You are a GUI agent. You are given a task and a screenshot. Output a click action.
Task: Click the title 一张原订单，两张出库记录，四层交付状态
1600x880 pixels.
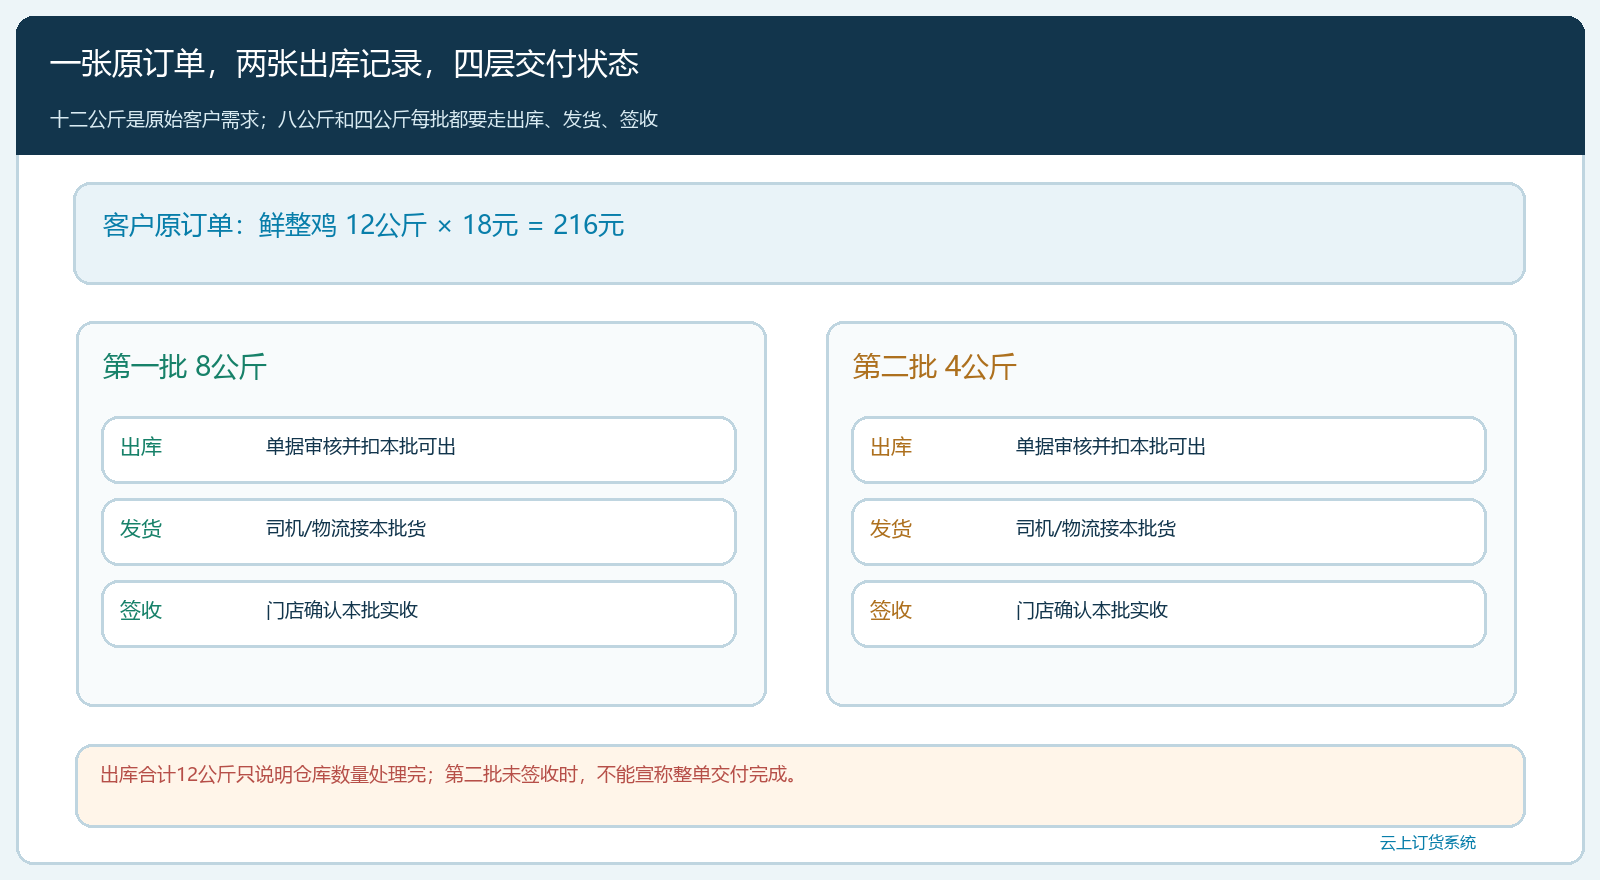345,64
